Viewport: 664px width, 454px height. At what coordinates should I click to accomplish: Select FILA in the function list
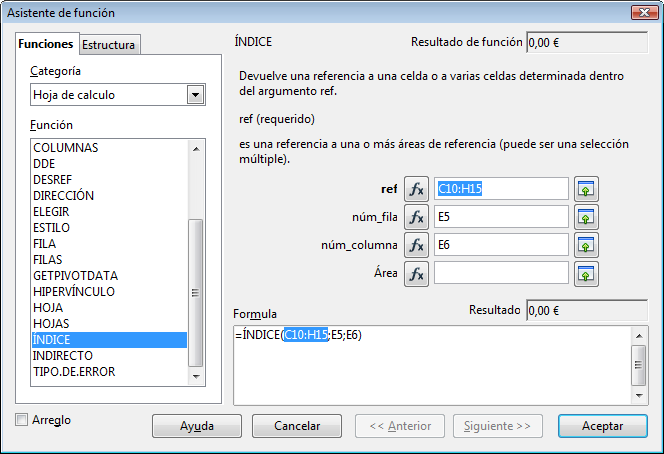(x=109, y=244)
